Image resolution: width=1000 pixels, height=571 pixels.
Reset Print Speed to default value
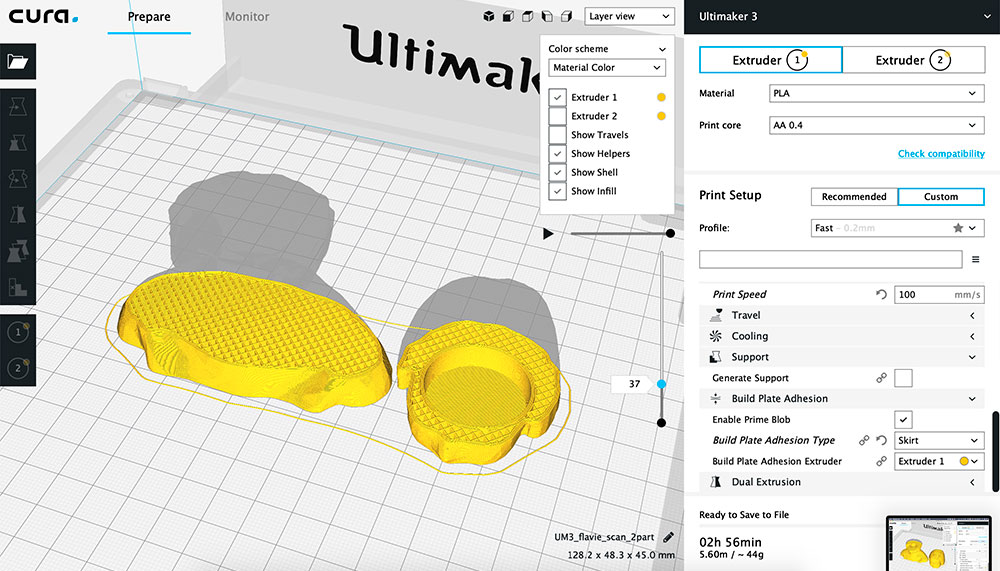pyautogui.click(x=881, y=294)
